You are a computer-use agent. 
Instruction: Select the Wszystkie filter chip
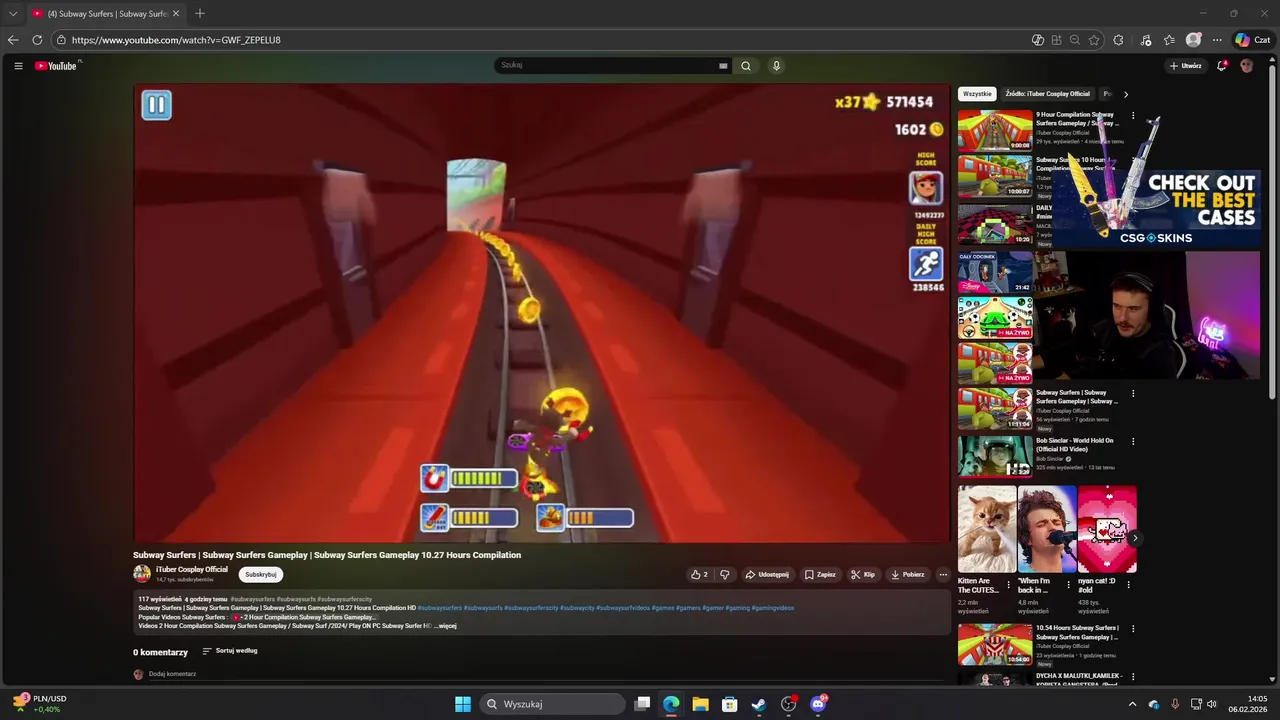point(977,94)
